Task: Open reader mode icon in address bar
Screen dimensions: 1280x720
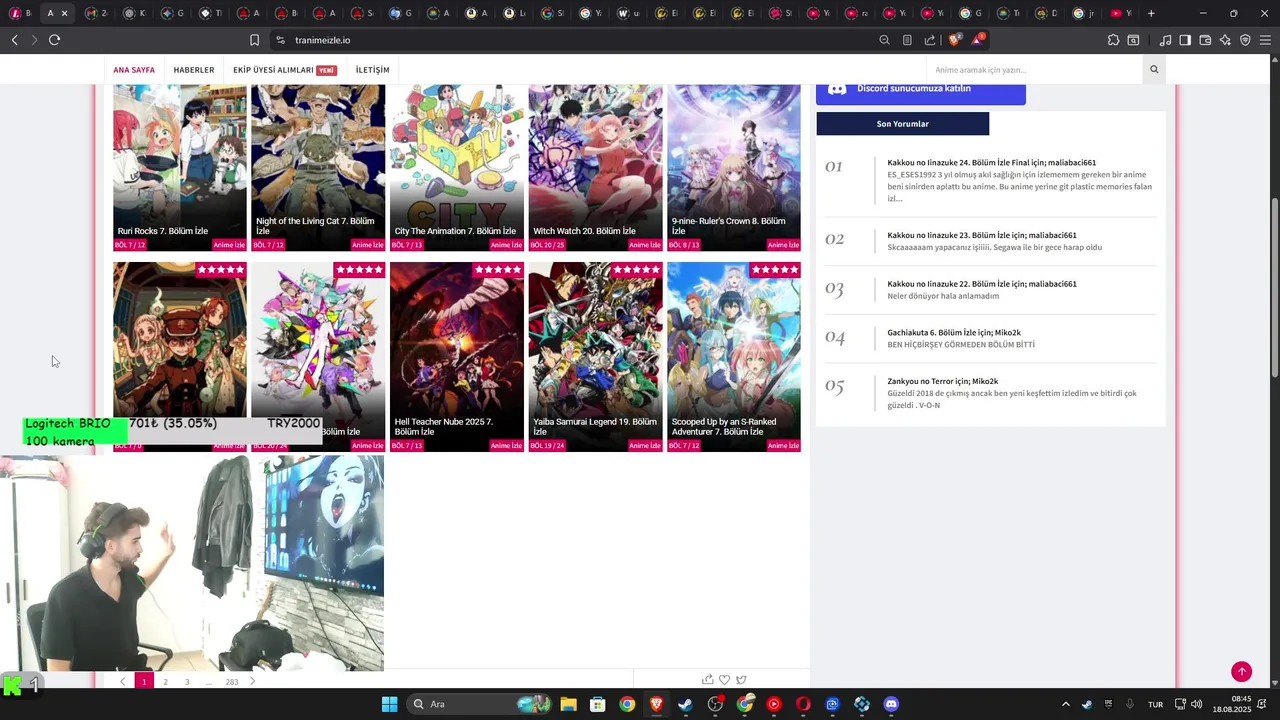Action: [x=907, y=40]
